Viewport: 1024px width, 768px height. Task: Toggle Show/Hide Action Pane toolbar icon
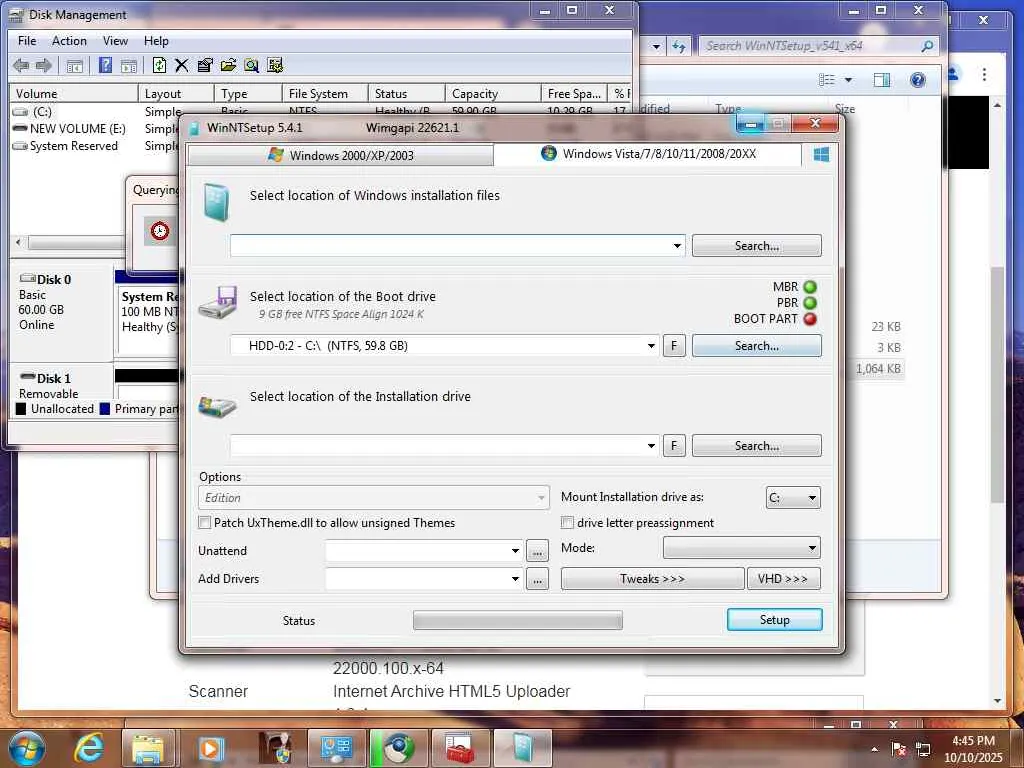coord(129,65)
